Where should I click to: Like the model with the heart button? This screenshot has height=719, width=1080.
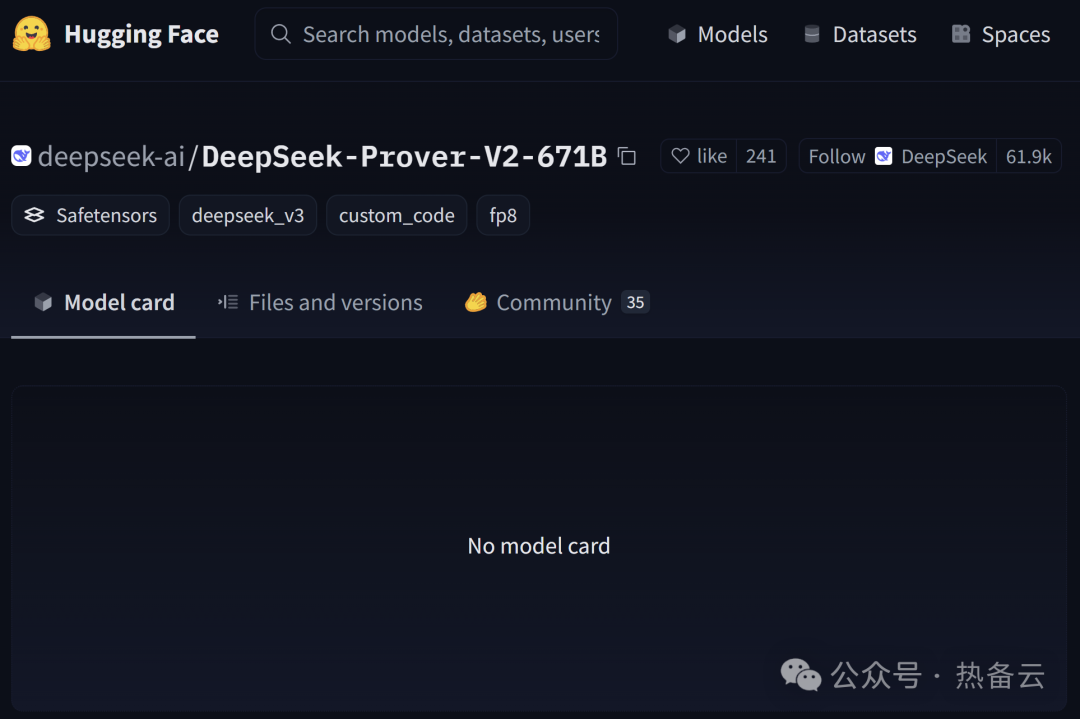click(x=699, y=156)
